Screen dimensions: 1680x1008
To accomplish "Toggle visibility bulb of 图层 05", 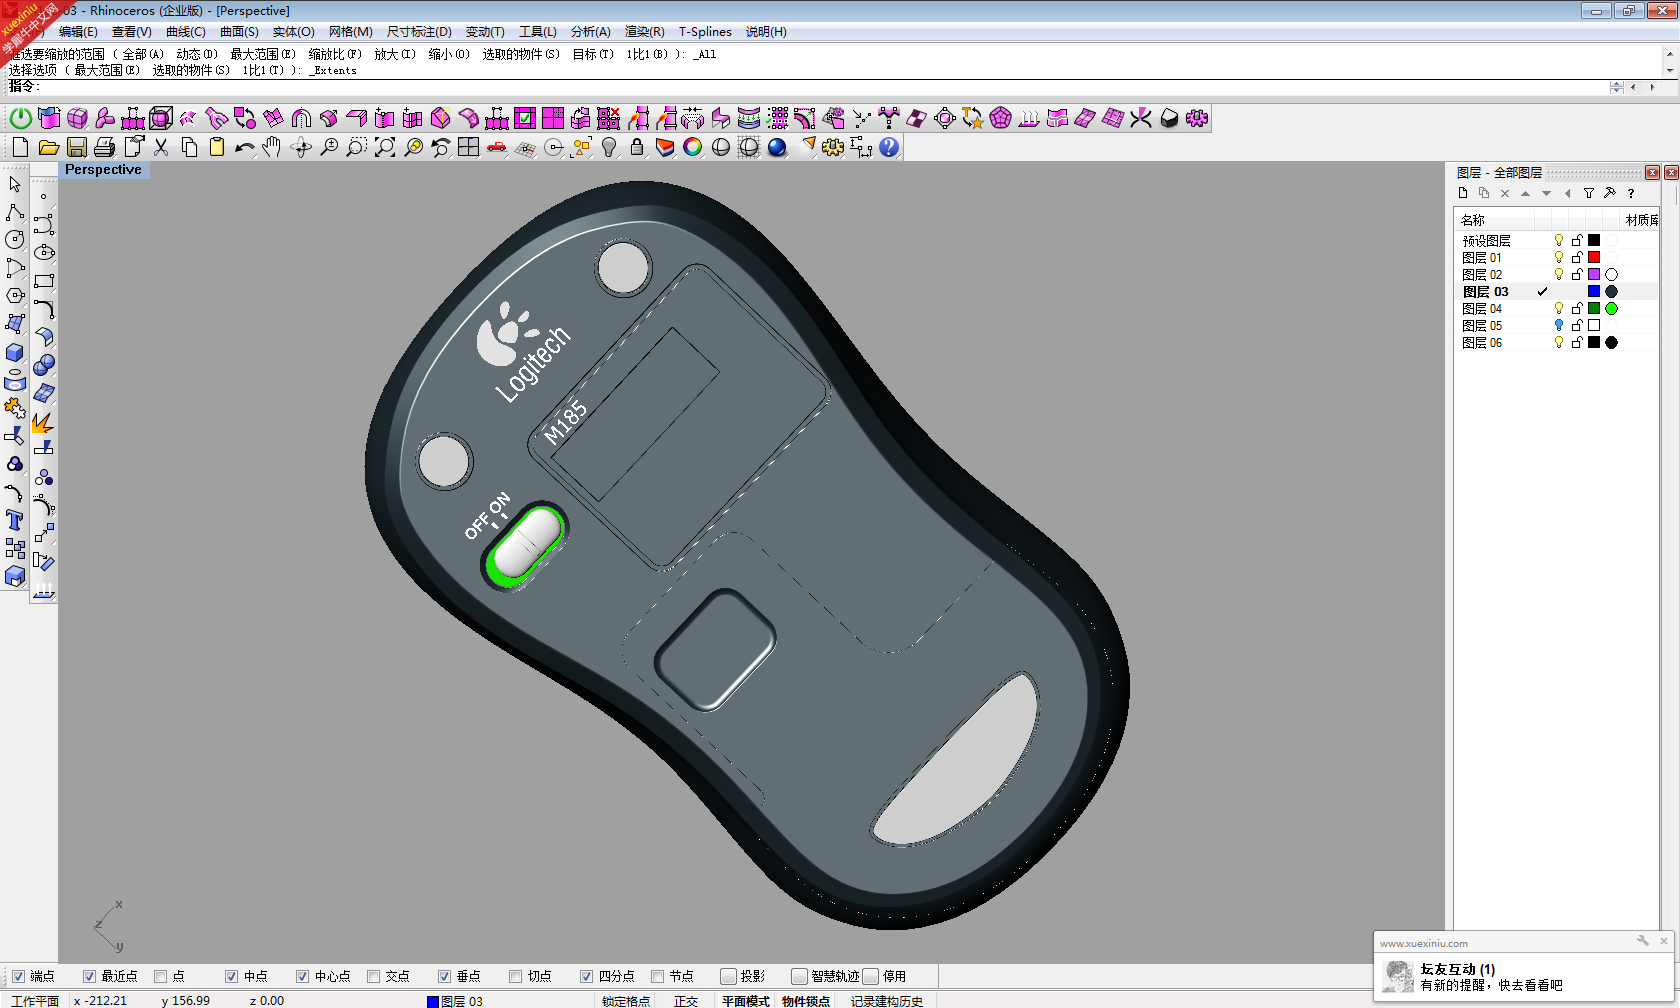I will pos(1558,325).
